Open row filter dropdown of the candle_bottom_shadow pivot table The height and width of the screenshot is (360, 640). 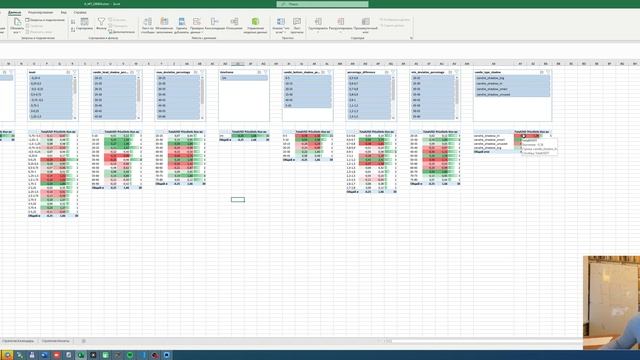point(293,132)
